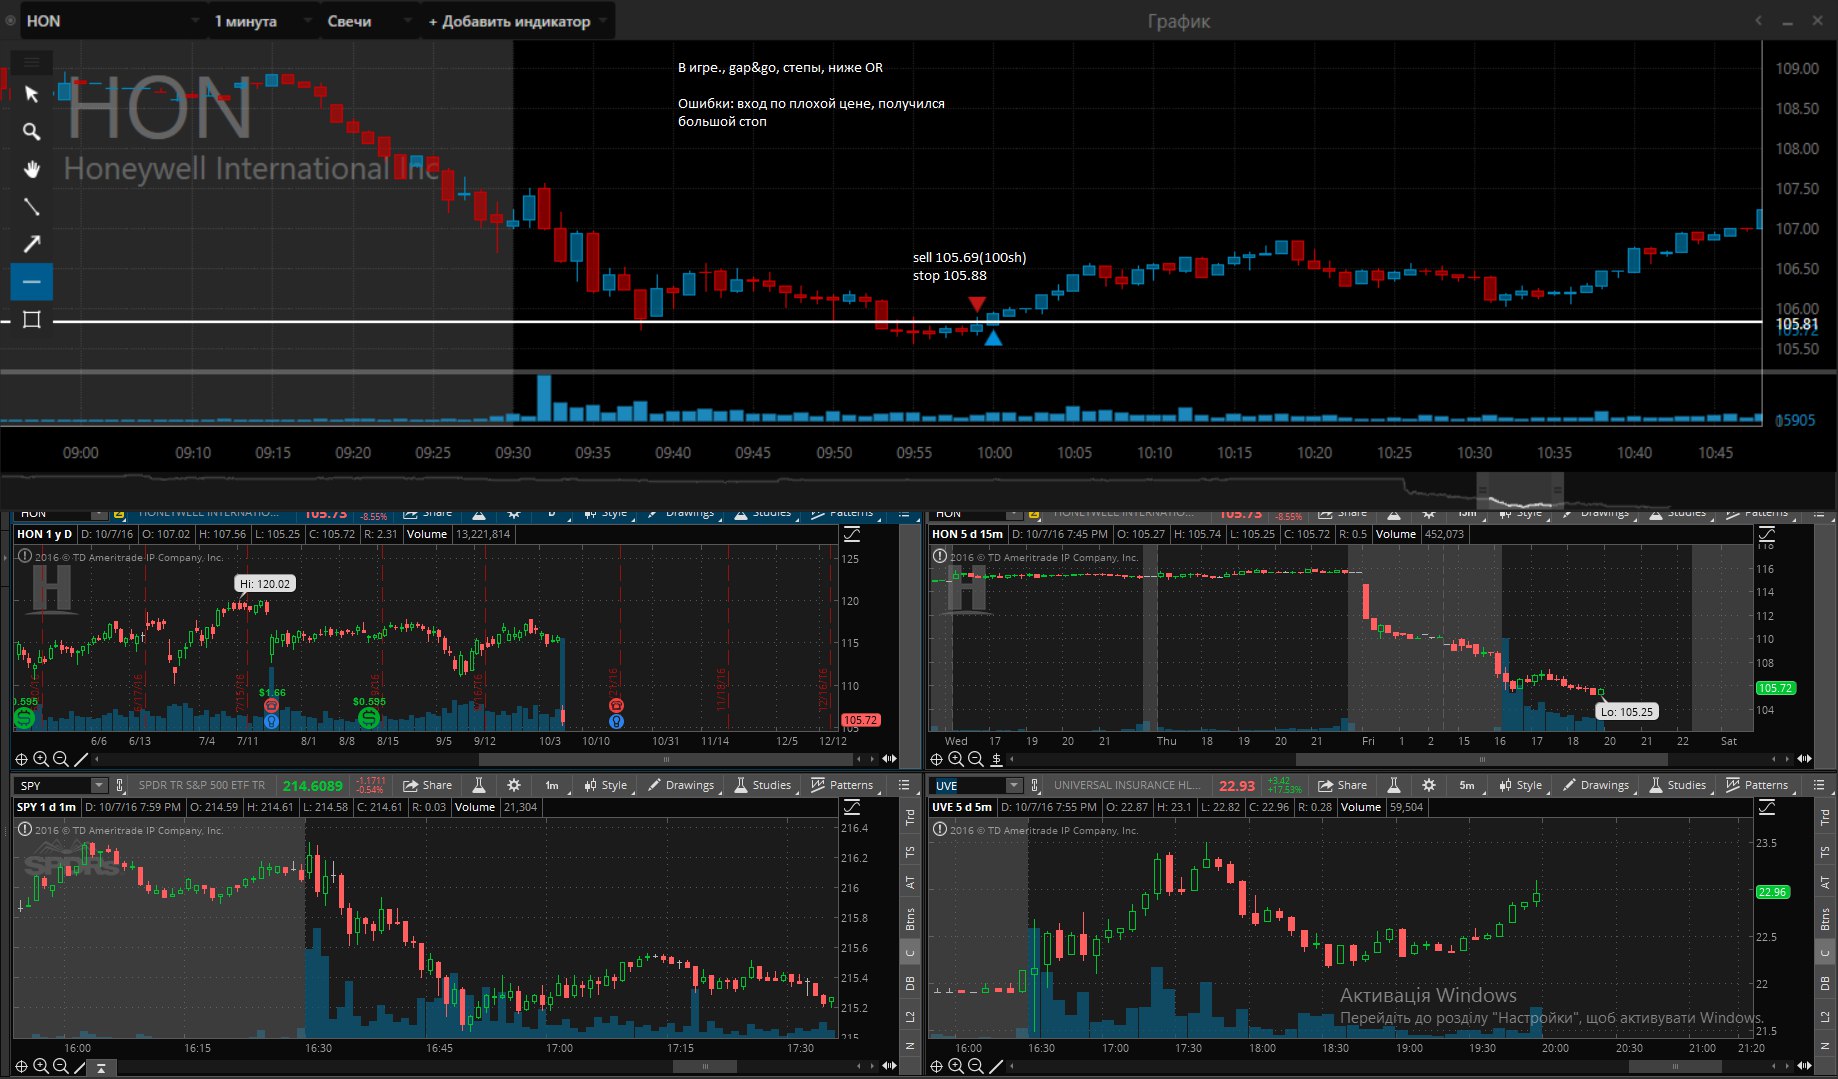The image size is (1838, 1079).
Task: Select the arrow cursor tool
Action: pos(31,94)
